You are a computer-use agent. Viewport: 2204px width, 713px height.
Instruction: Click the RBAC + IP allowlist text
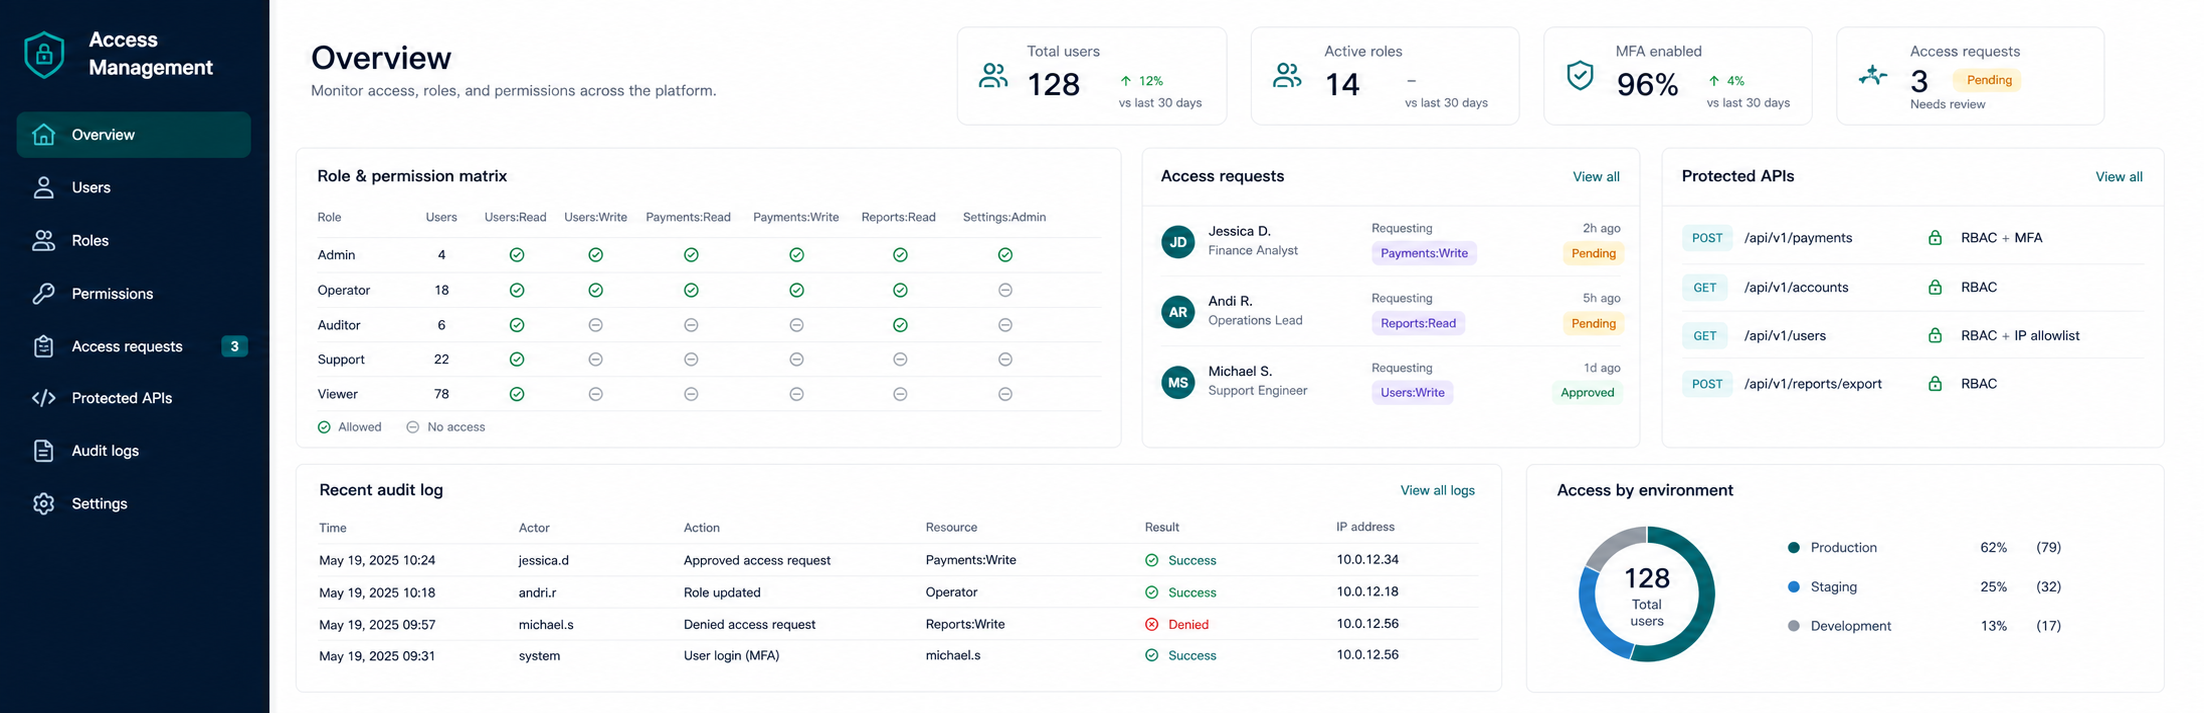coord(2020,335)
